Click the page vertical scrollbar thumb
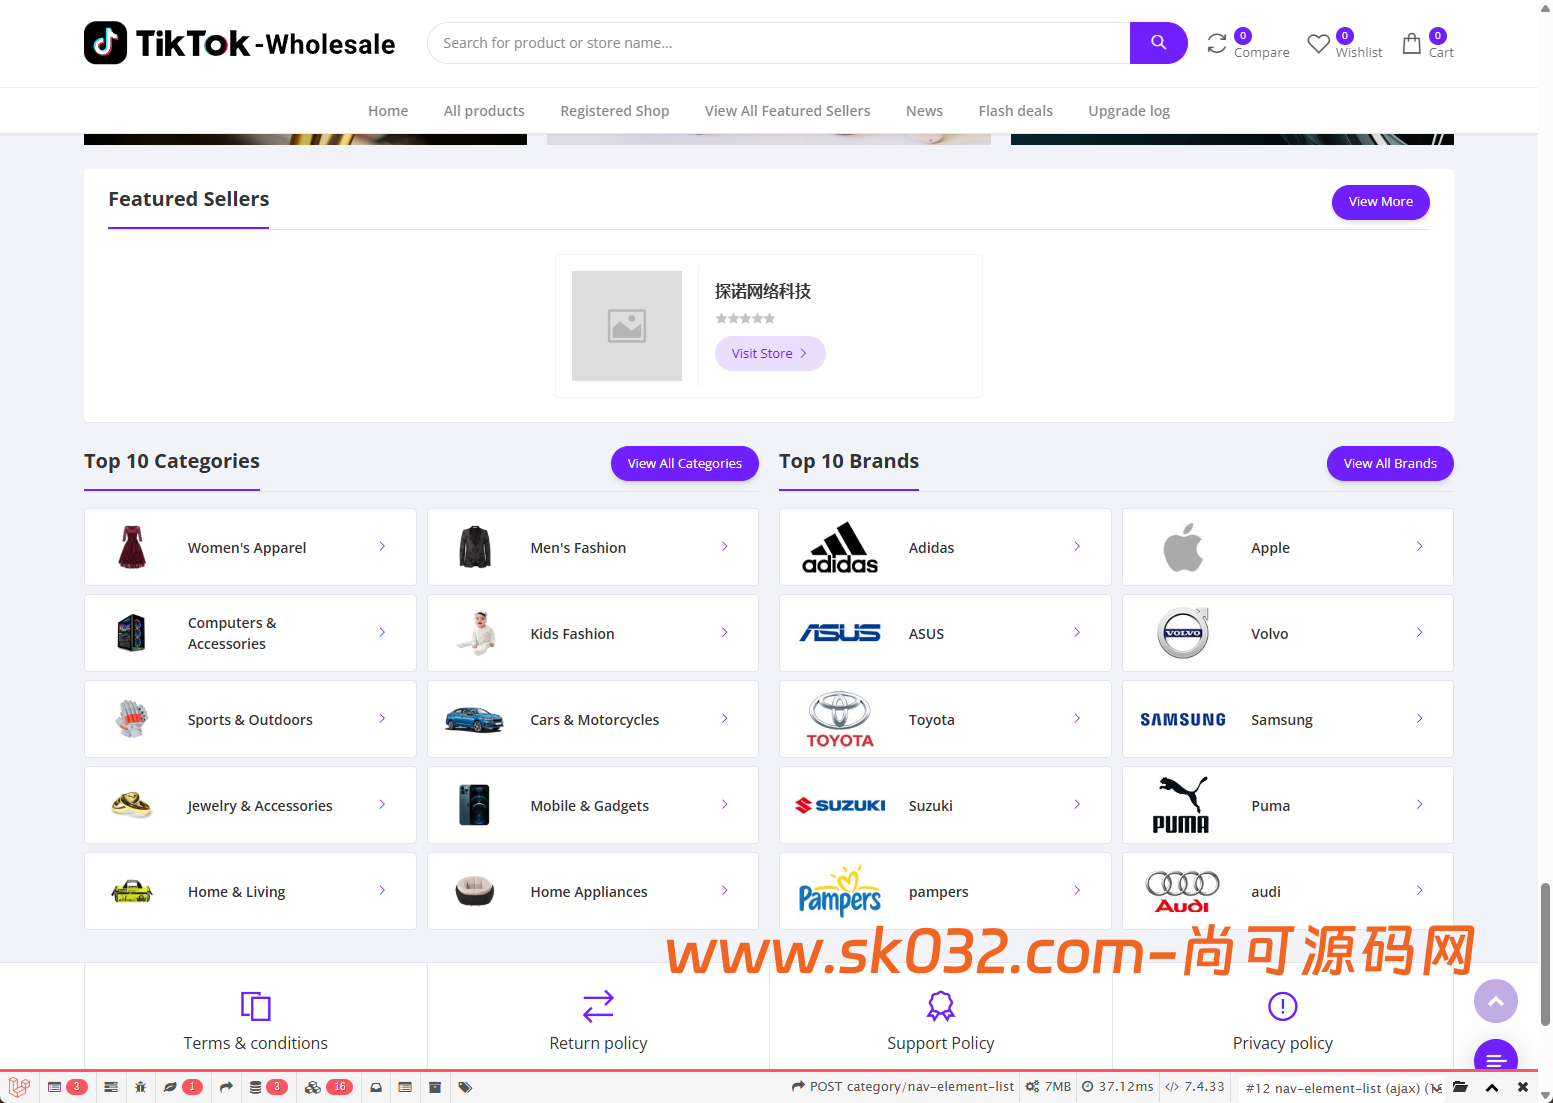This screenshot has height=1103, width=1553. (1545, 953)
